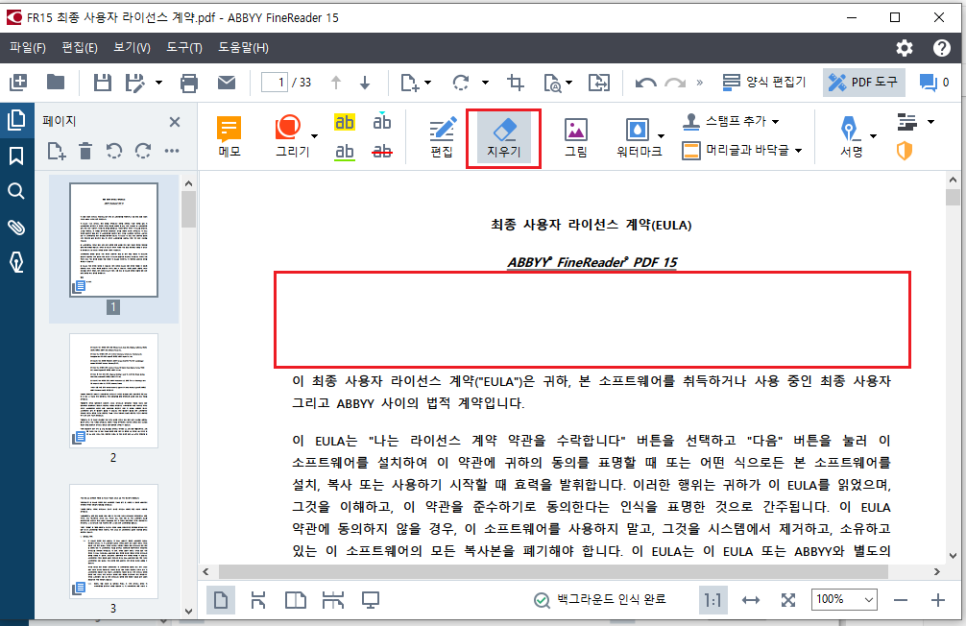Open a file using the folder icon
966x626 pixels.
point(55,81)
